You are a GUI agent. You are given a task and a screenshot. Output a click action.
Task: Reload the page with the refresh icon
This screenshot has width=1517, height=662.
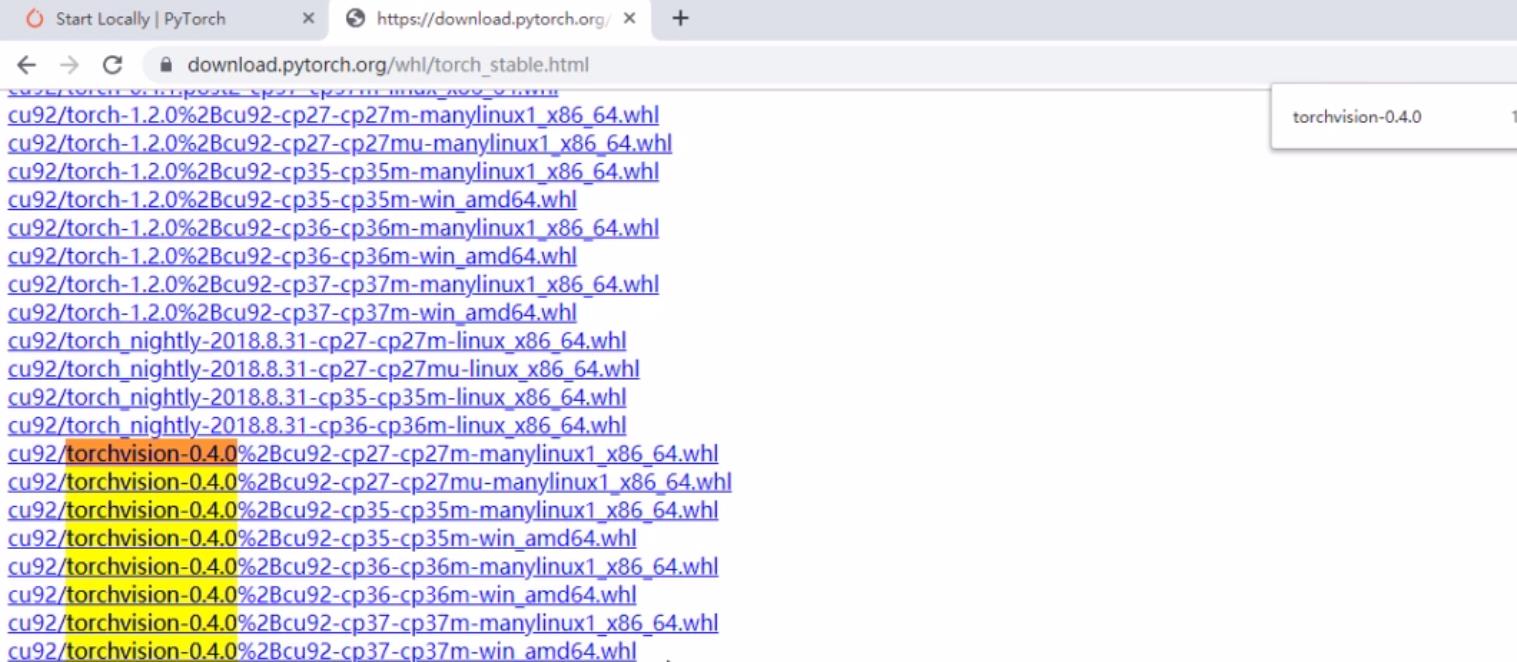pyautogui.click(x=112, y=65)
